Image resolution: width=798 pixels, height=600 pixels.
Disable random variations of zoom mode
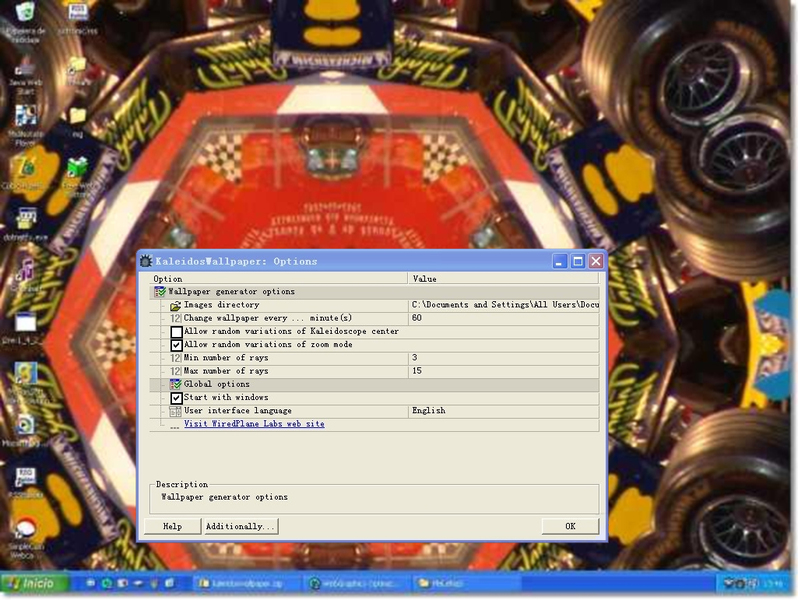pos(177,345)
